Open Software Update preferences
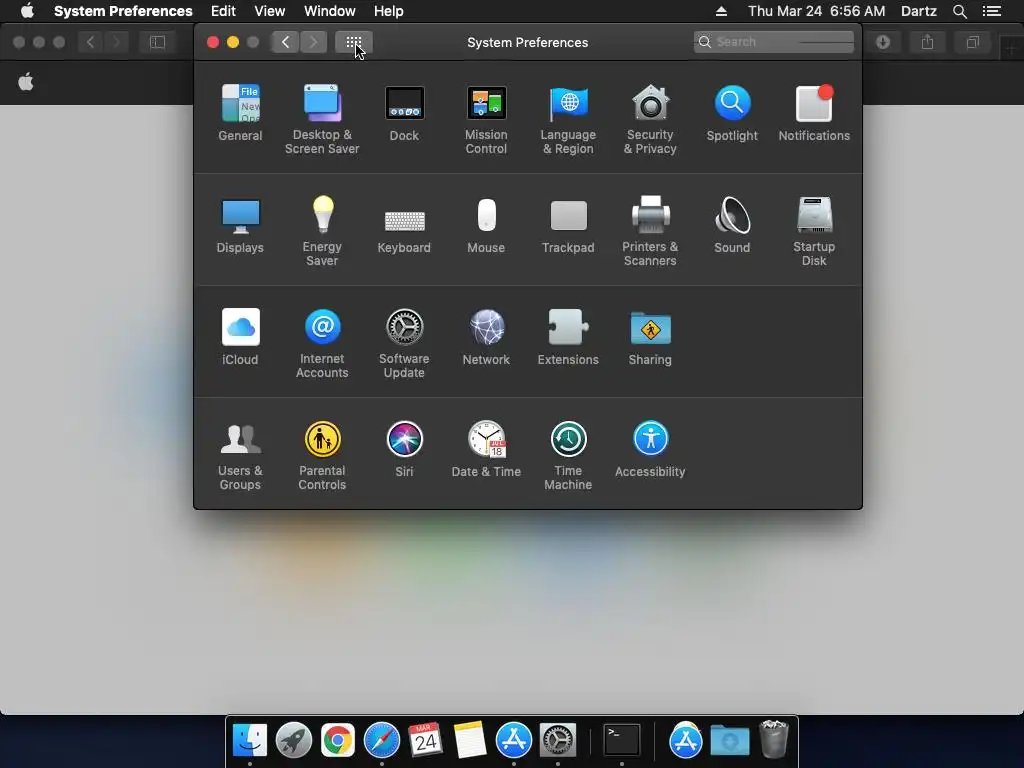 point(404,344)
